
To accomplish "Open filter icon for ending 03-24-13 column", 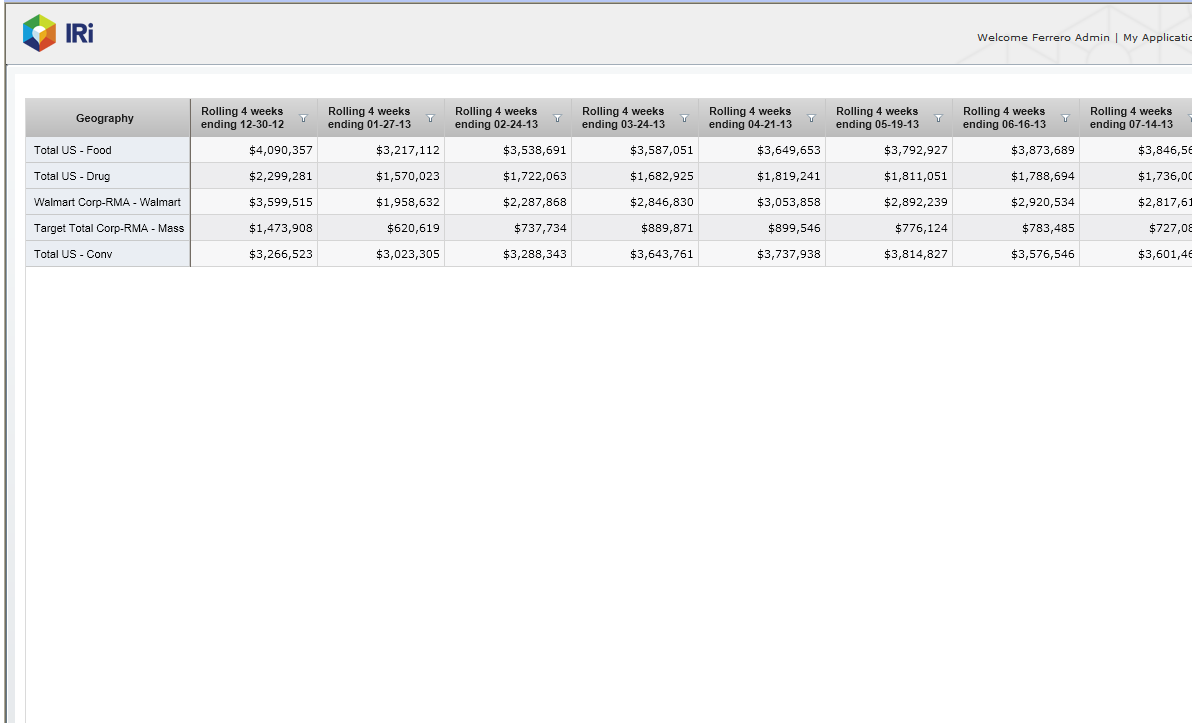I will pos(684,118).
